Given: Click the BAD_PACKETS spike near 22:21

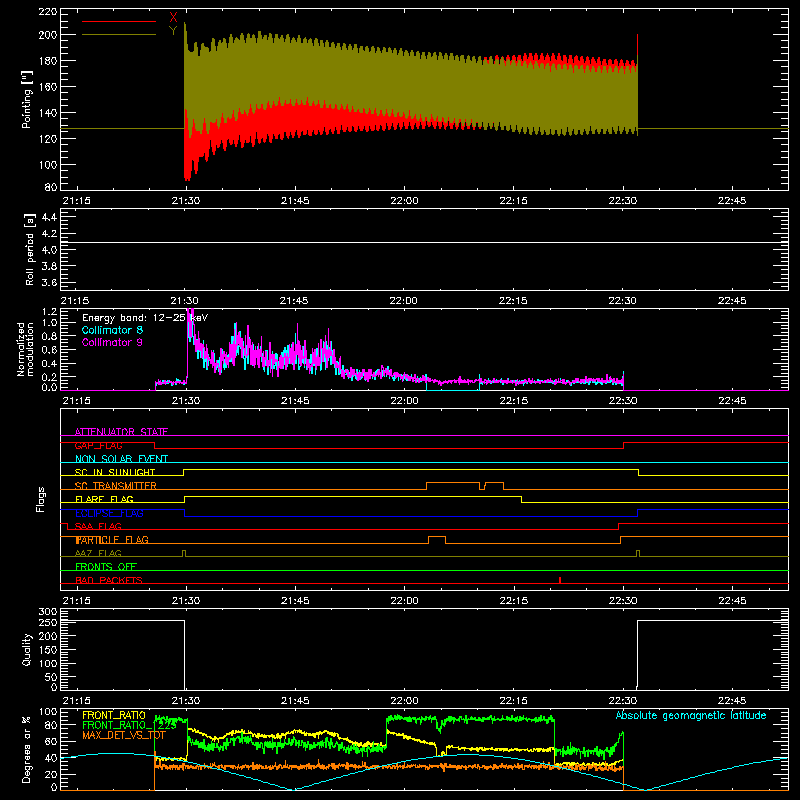Looking at the screenshot, I should [x=560, y=580].
